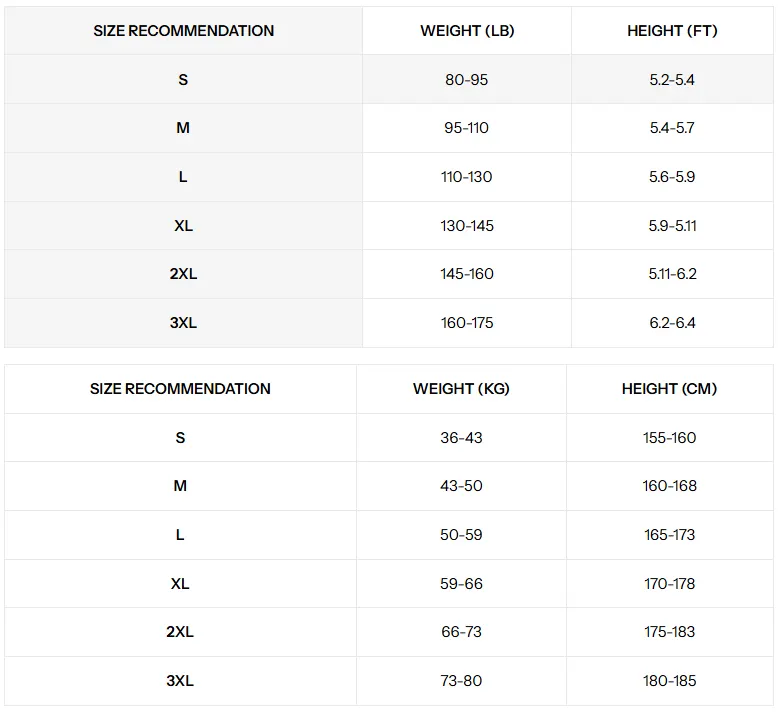
Task: Select the 180-185 centimeter cell
Action: pyautogui.click(x=669, y=681)
